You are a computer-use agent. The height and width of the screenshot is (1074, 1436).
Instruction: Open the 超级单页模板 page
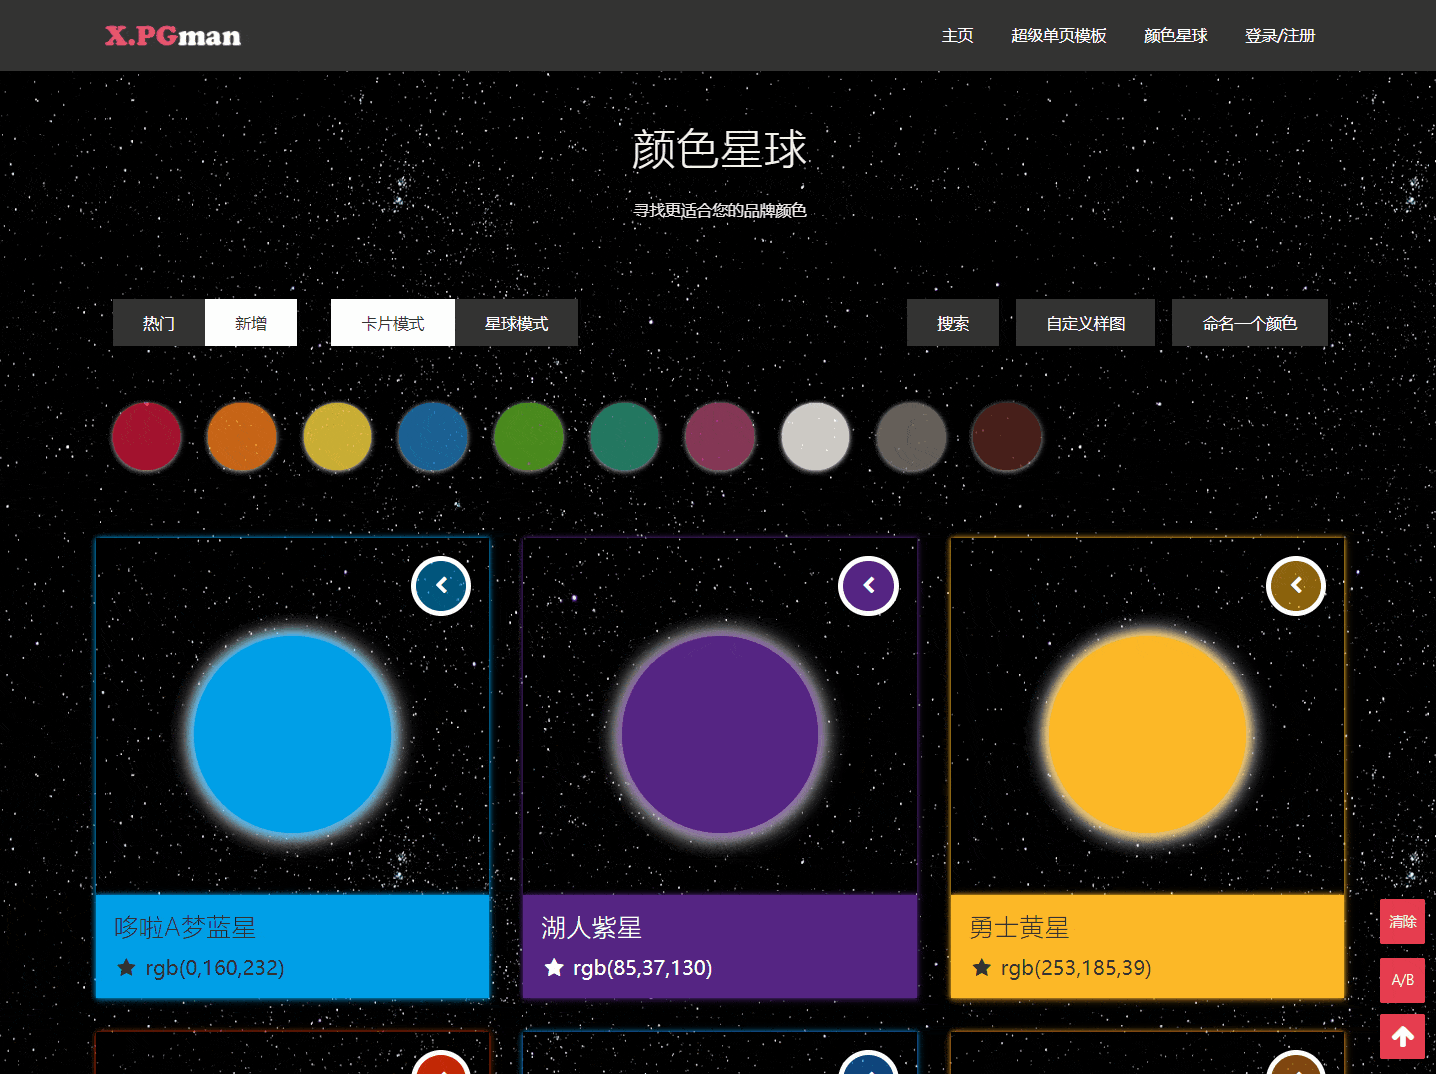tap(1058, 35)
